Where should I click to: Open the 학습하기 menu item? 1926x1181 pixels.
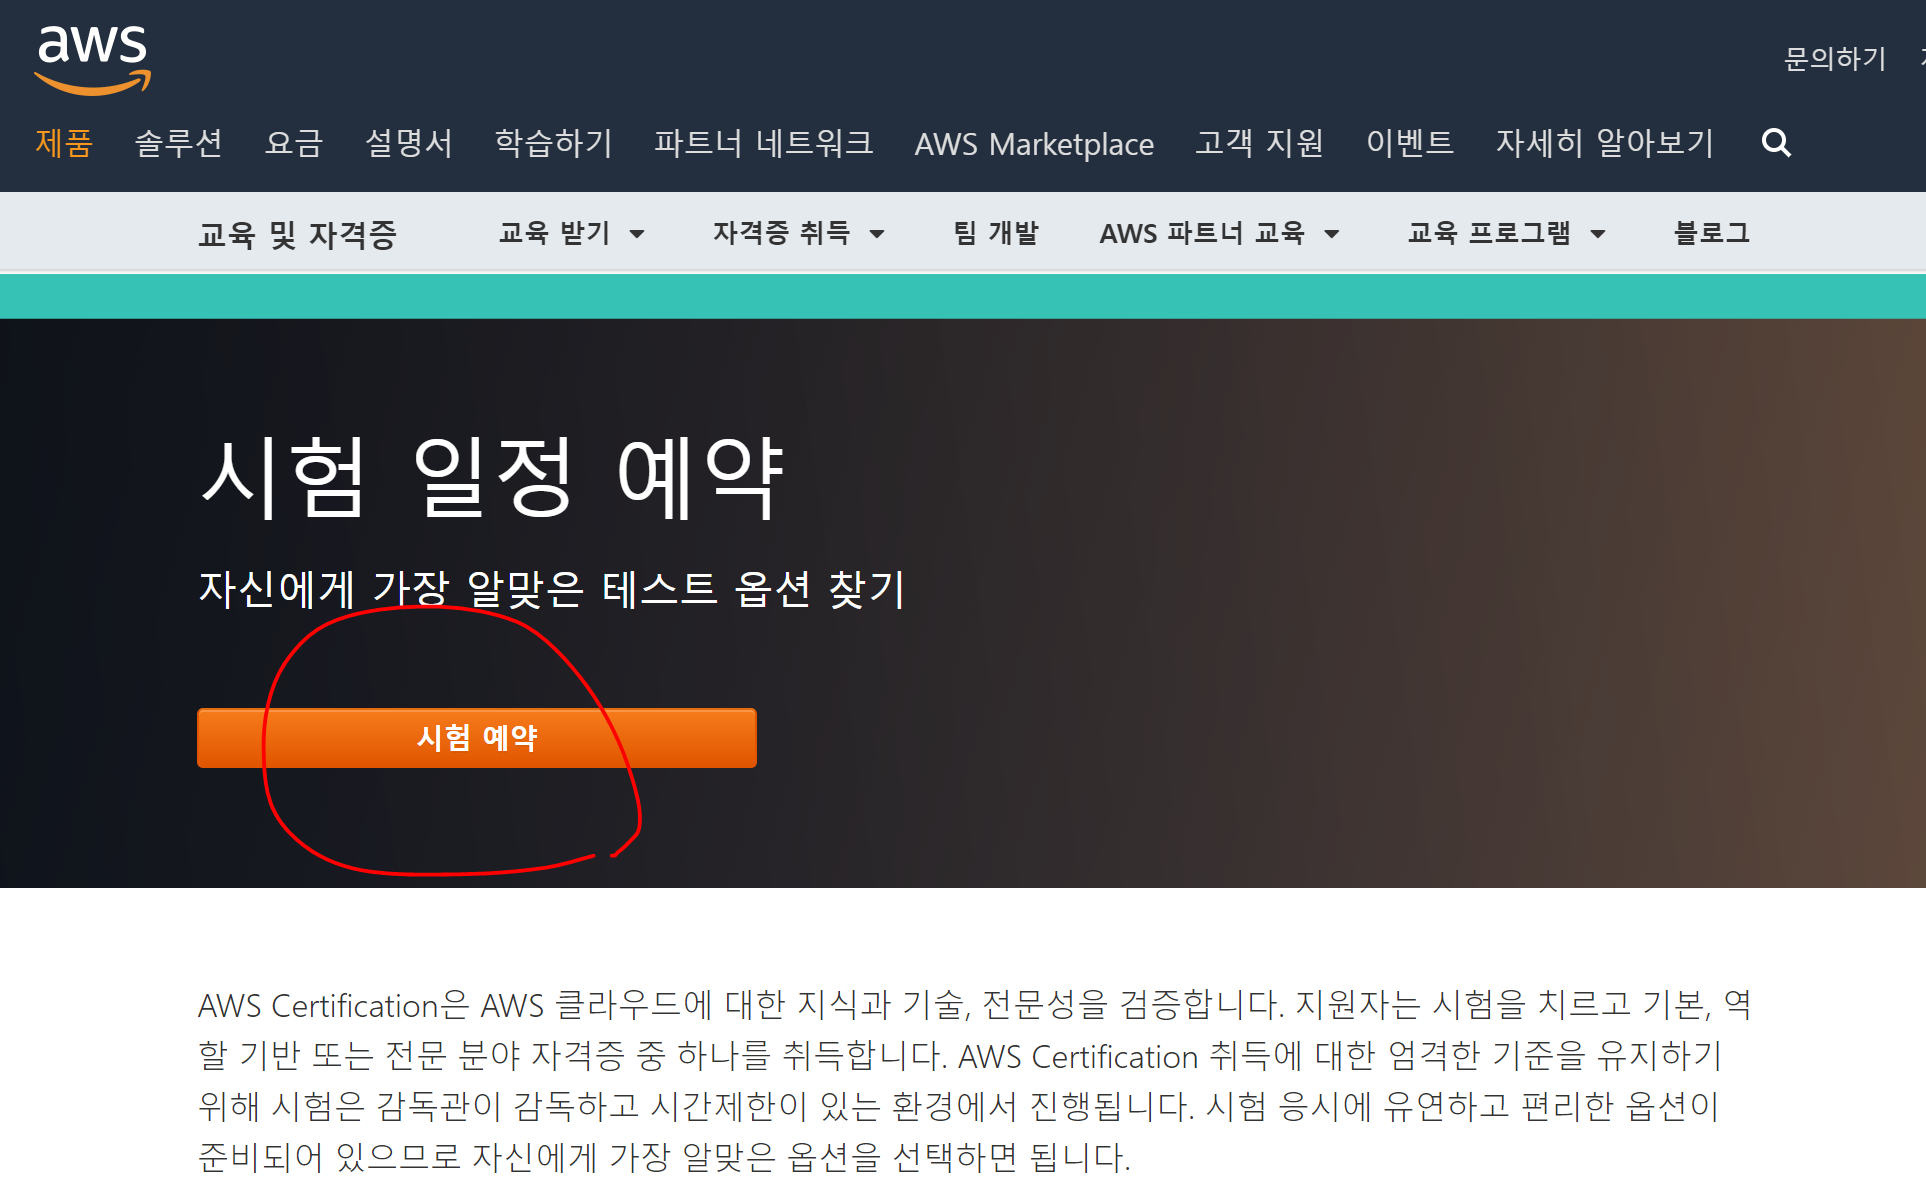[x=553, y=143]
